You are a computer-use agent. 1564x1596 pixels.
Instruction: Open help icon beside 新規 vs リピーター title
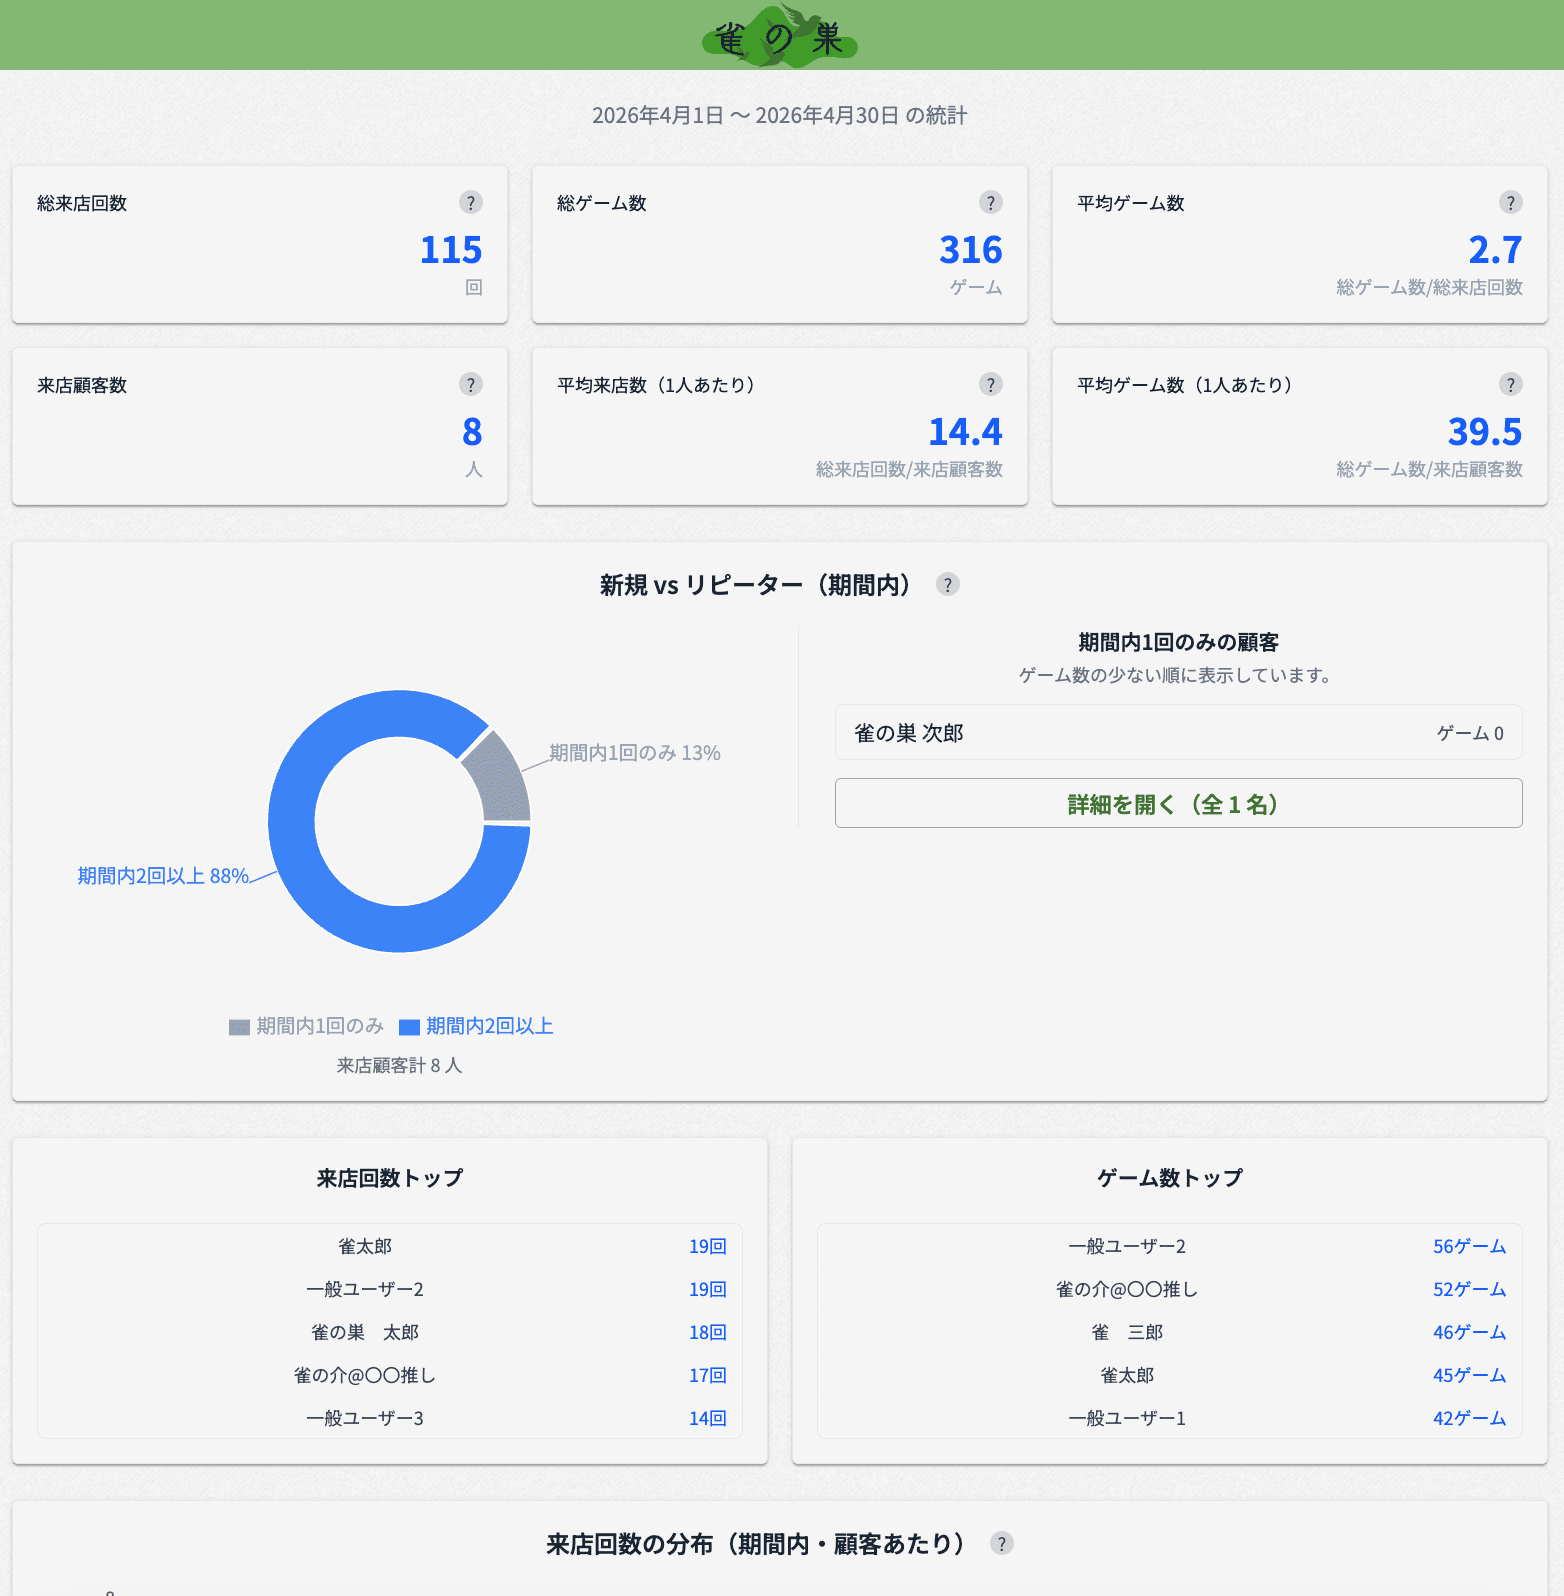click(948, 584)
